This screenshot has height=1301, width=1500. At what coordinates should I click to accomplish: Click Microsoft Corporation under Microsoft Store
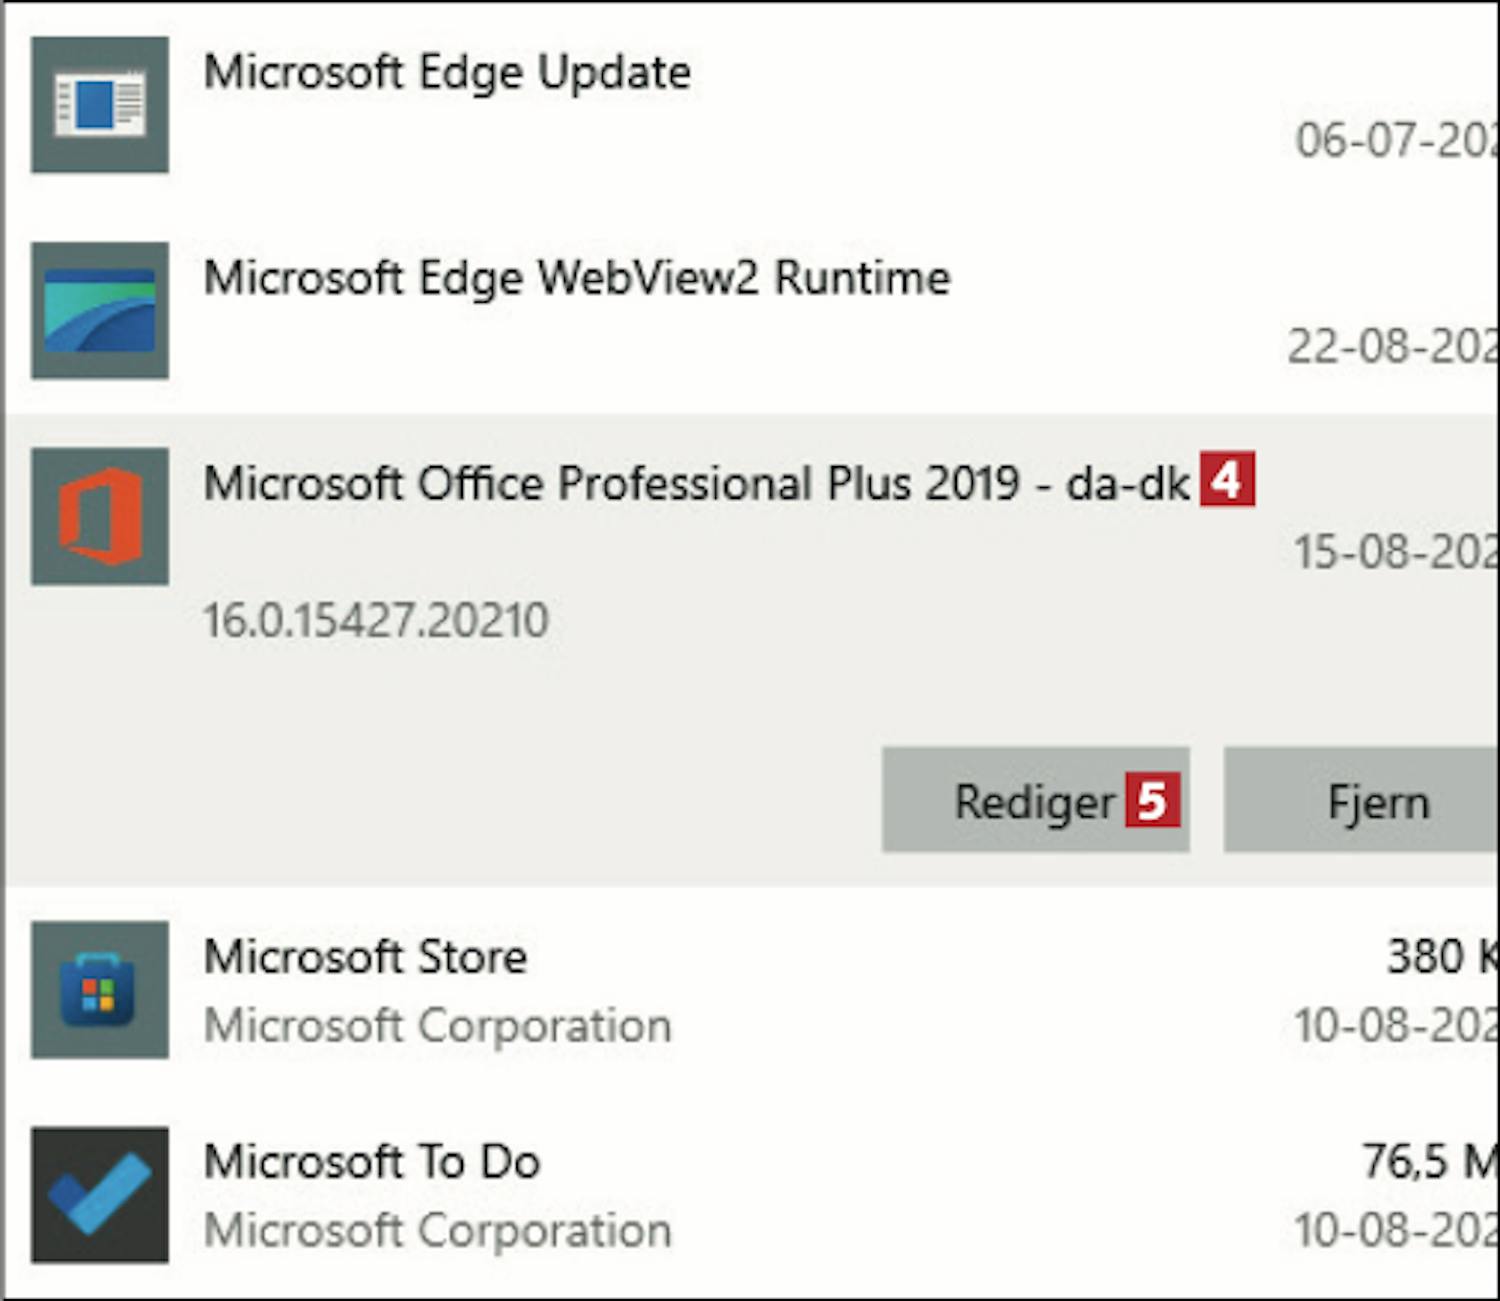click(x=438, y=1026)
